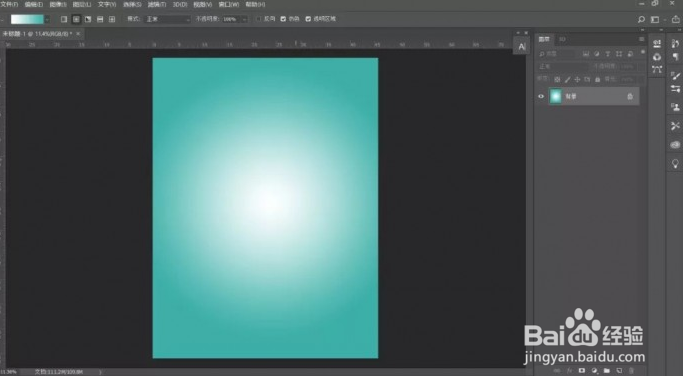Filter layers by shape layer icon
This screenshot has height=381, width=683.
coord(619,54)
